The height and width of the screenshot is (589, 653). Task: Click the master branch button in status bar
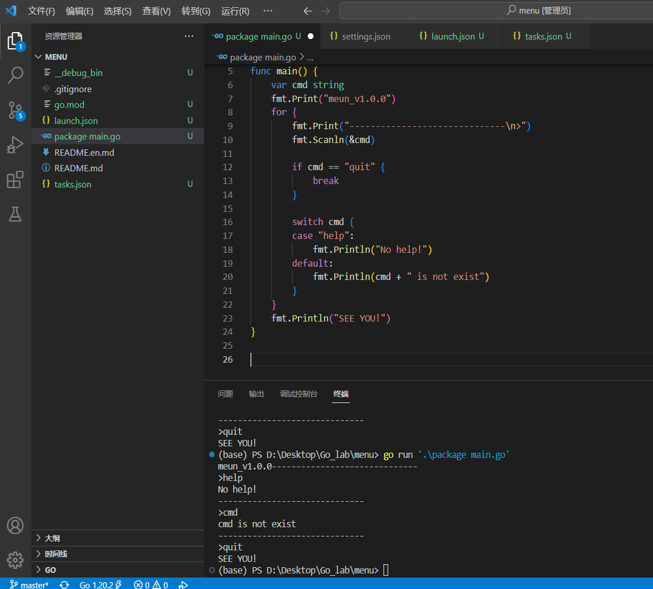pyautogui.click(x=29, y=584)
